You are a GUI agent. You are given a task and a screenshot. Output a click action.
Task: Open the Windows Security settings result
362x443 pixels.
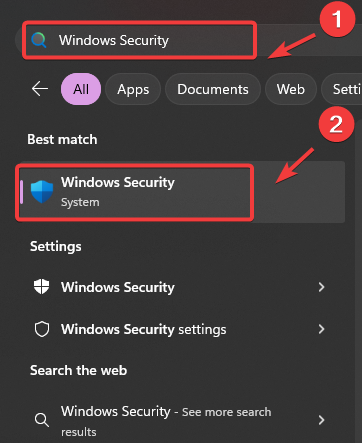click(181, 329)
